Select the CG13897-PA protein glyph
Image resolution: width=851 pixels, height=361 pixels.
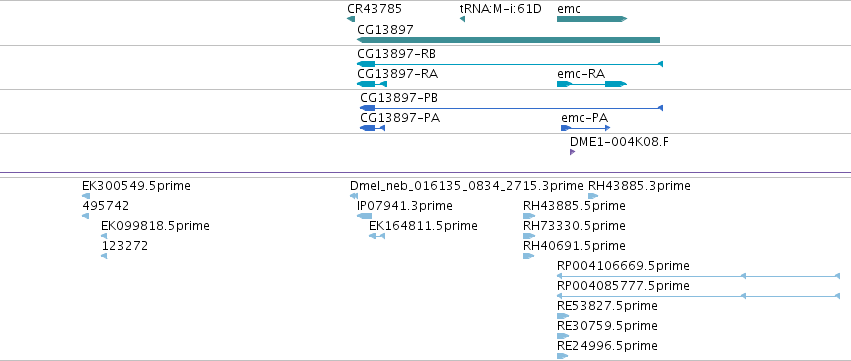click(x=372, y=128)
